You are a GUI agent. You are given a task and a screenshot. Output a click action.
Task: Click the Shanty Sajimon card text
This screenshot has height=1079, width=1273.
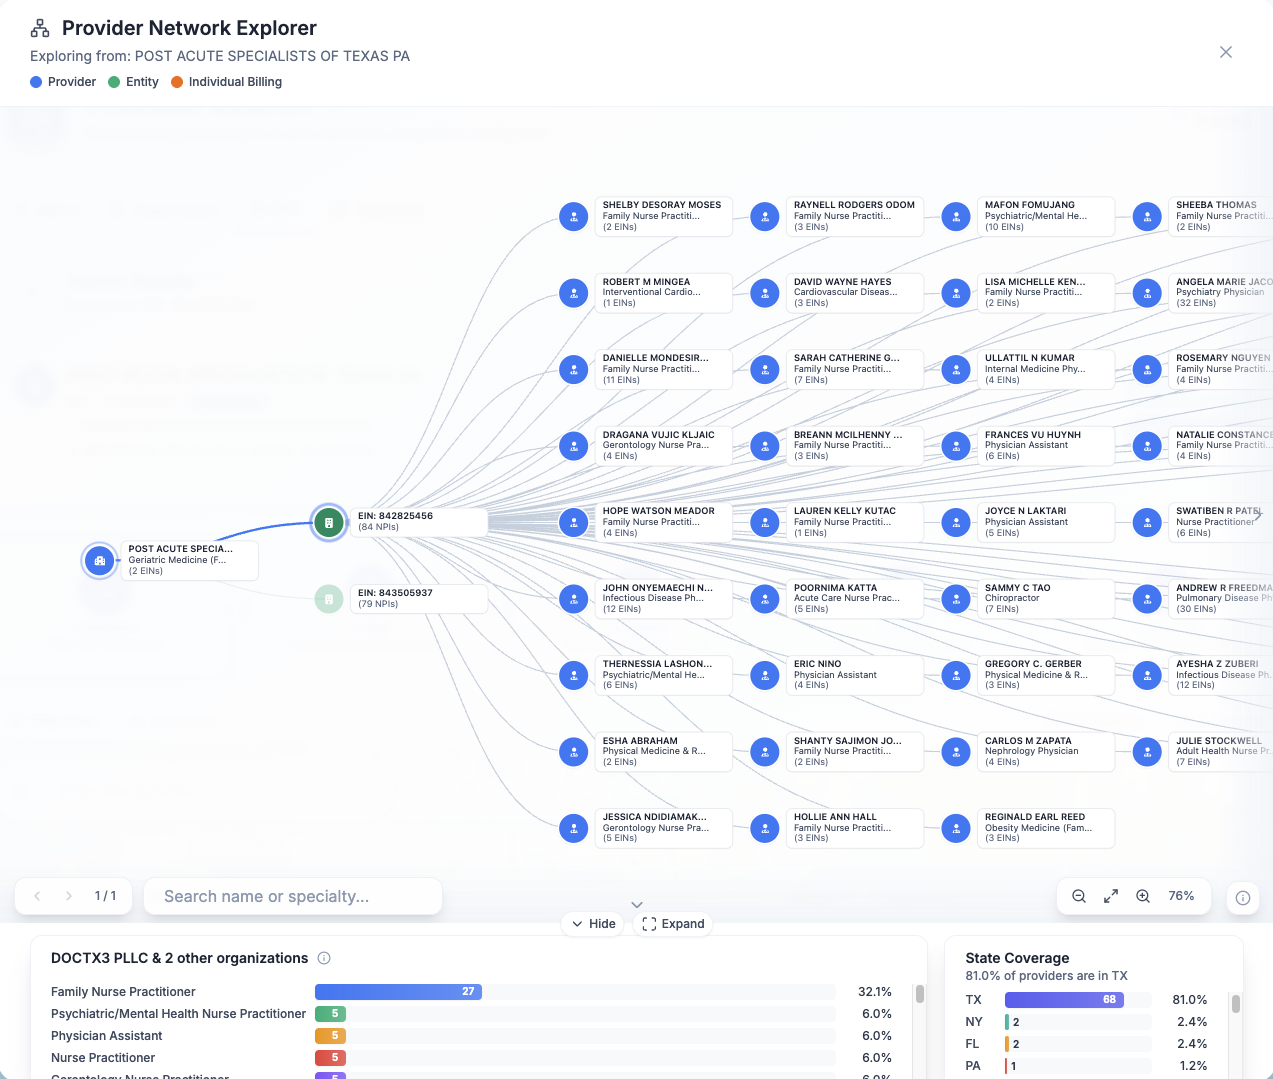847,751
